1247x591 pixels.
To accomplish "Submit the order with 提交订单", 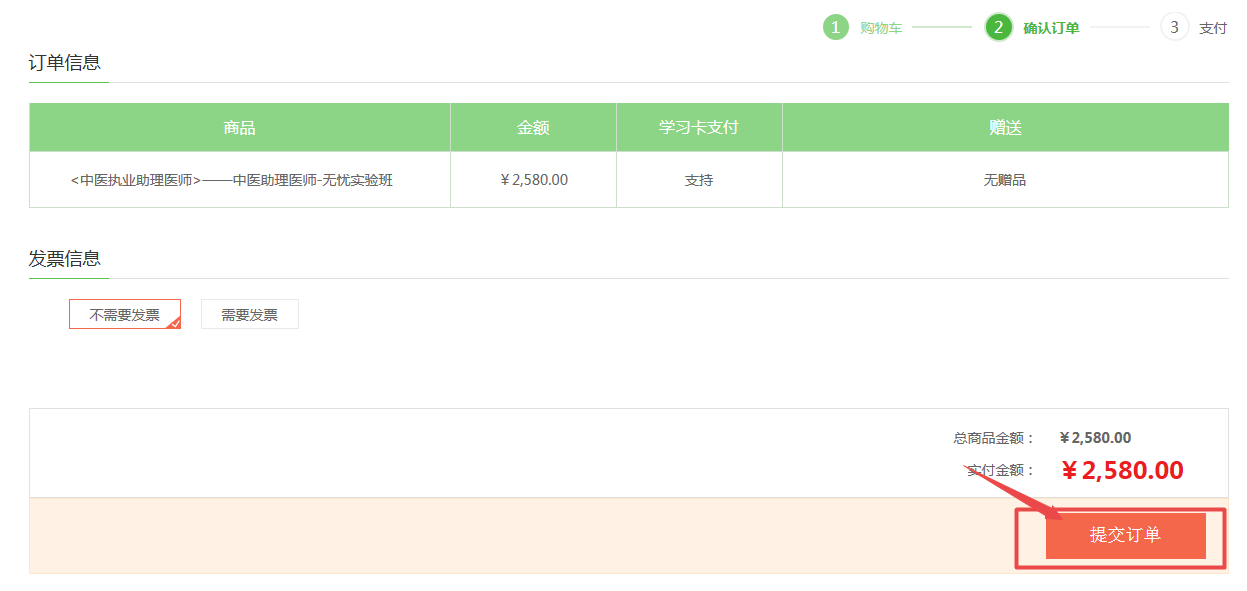I will tap(1125, 535).
